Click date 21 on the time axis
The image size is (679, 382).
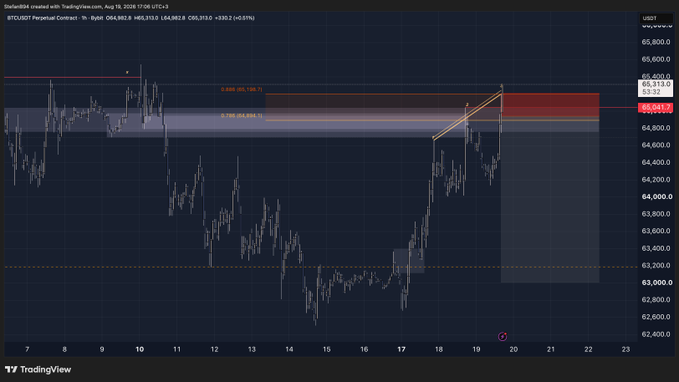coord(551,349)
